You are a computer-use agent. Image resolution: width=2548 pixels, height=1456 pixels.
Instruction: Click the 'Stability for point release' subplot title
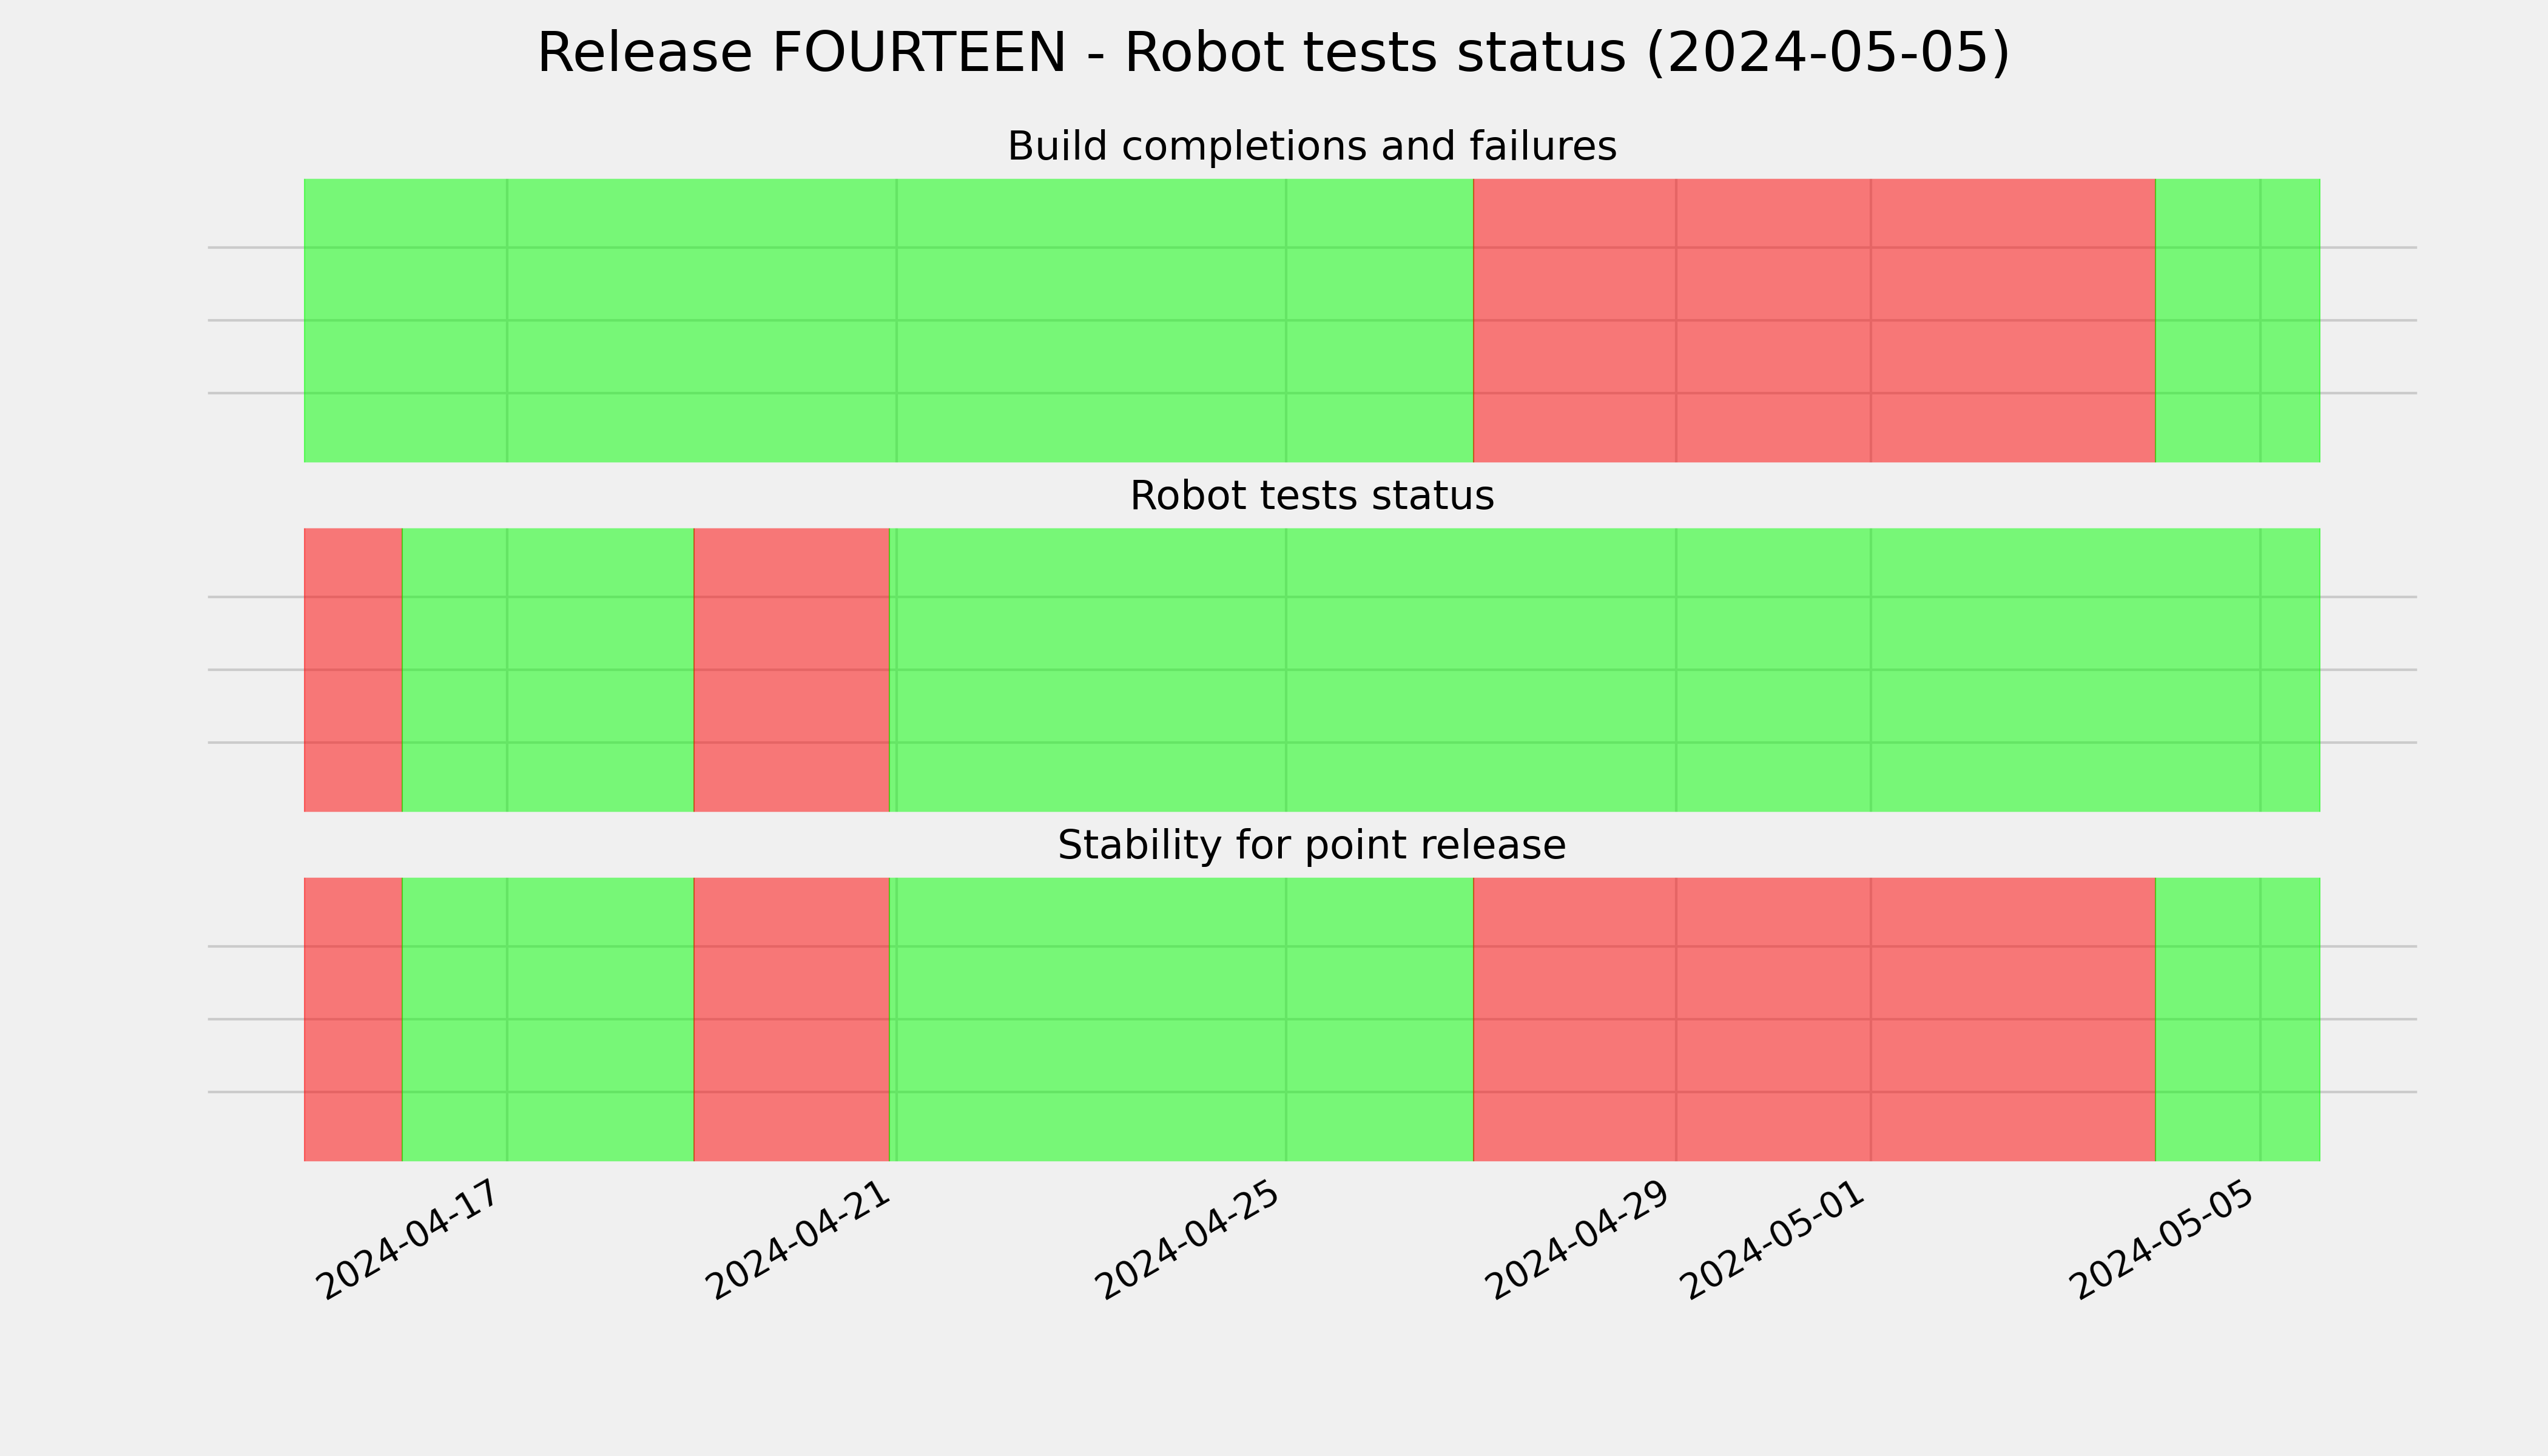click(x=1311, y=845)
